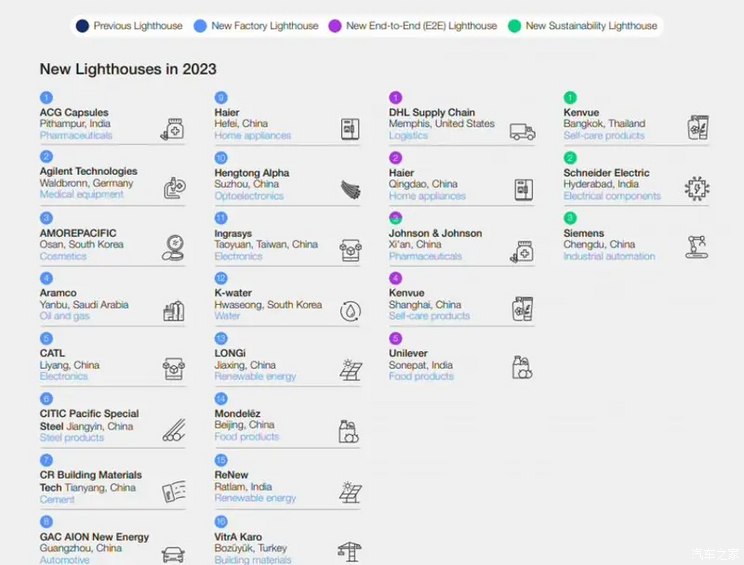Click the gear chip icon for Schneider Electric
The height and width of the screenshot is (565, 744).
coord(697,188)
